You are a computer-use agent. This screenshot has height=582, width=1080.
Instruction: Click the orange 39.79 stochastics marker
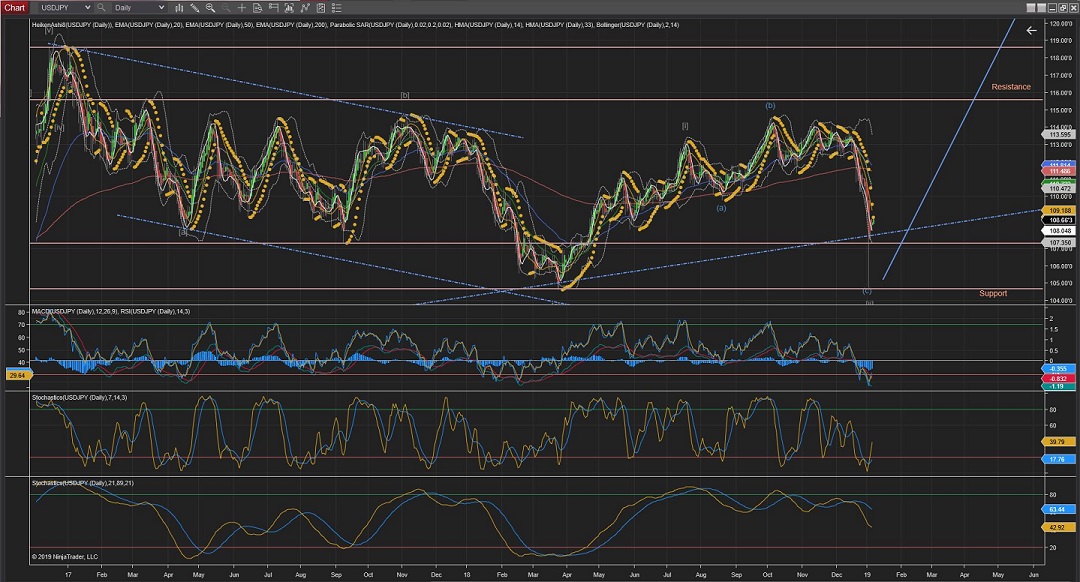[1060, 442]
